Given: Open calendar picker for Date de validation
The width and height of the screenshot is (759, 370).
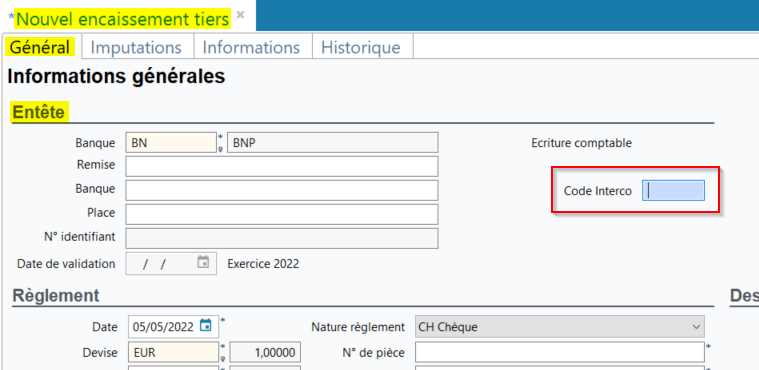Looking at the screenshot, I should click(204, 262).
